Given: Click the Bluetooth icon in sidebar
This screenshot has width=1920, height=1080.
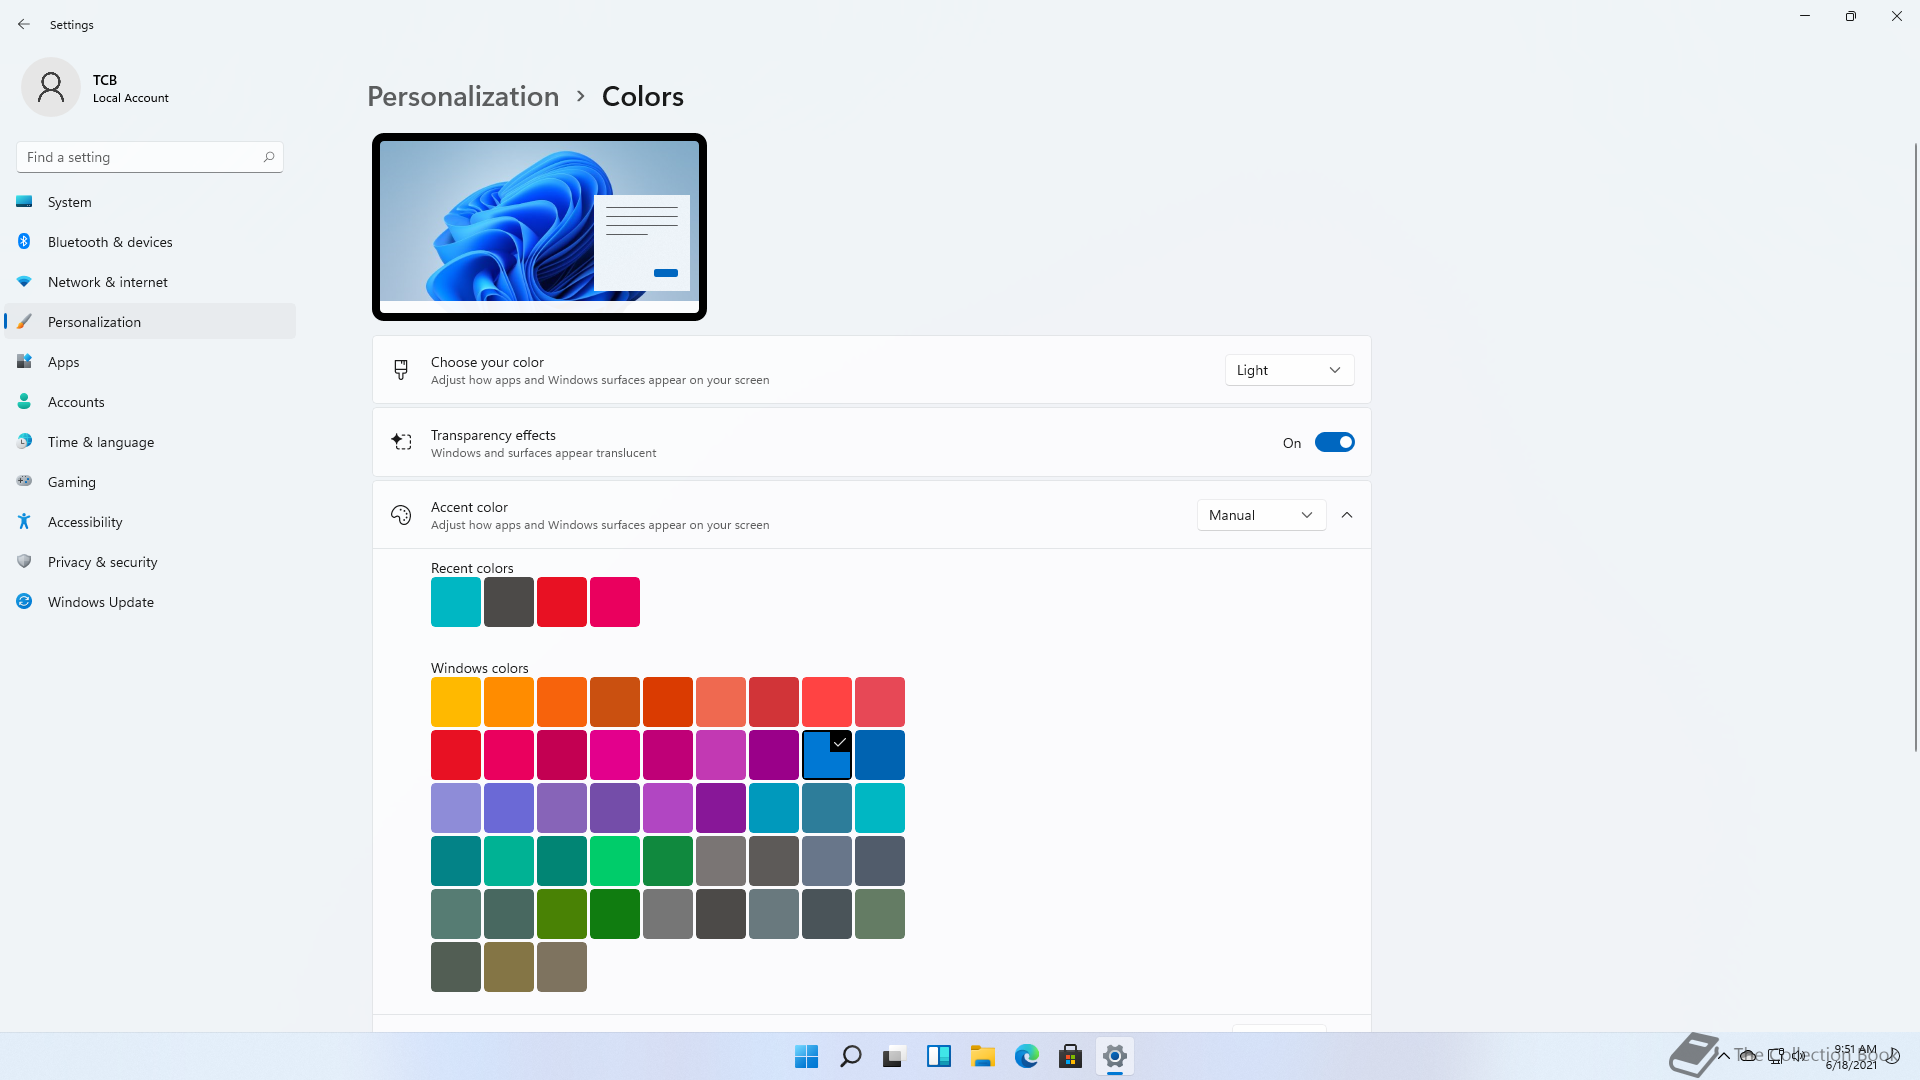Looking at the screenshot, I should [x=24, y=242].
